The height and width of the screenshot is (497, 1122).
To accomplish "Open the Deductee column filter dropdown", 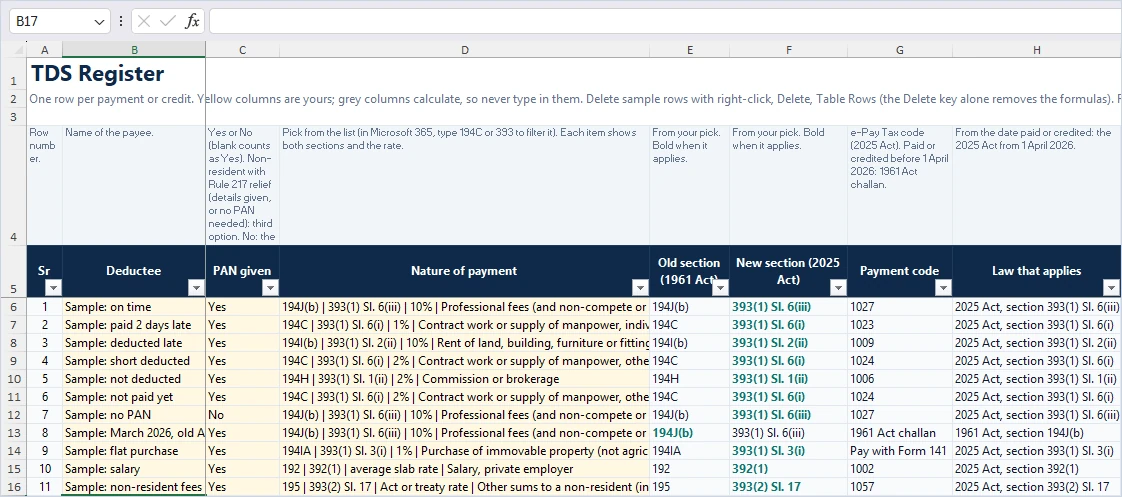I will (x=196, y=287).
